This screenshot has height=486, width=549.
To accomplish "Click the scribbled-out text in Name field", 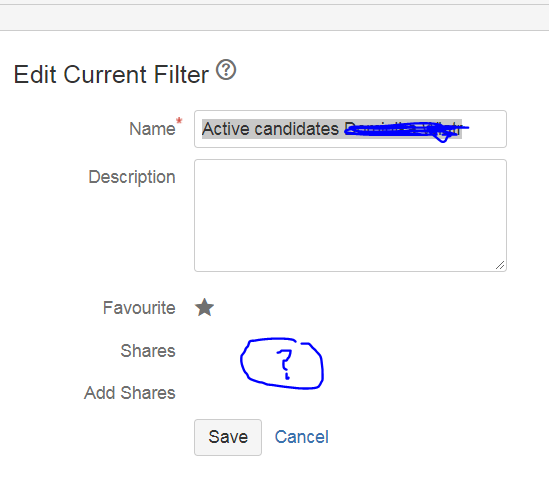I will [406, 130].
